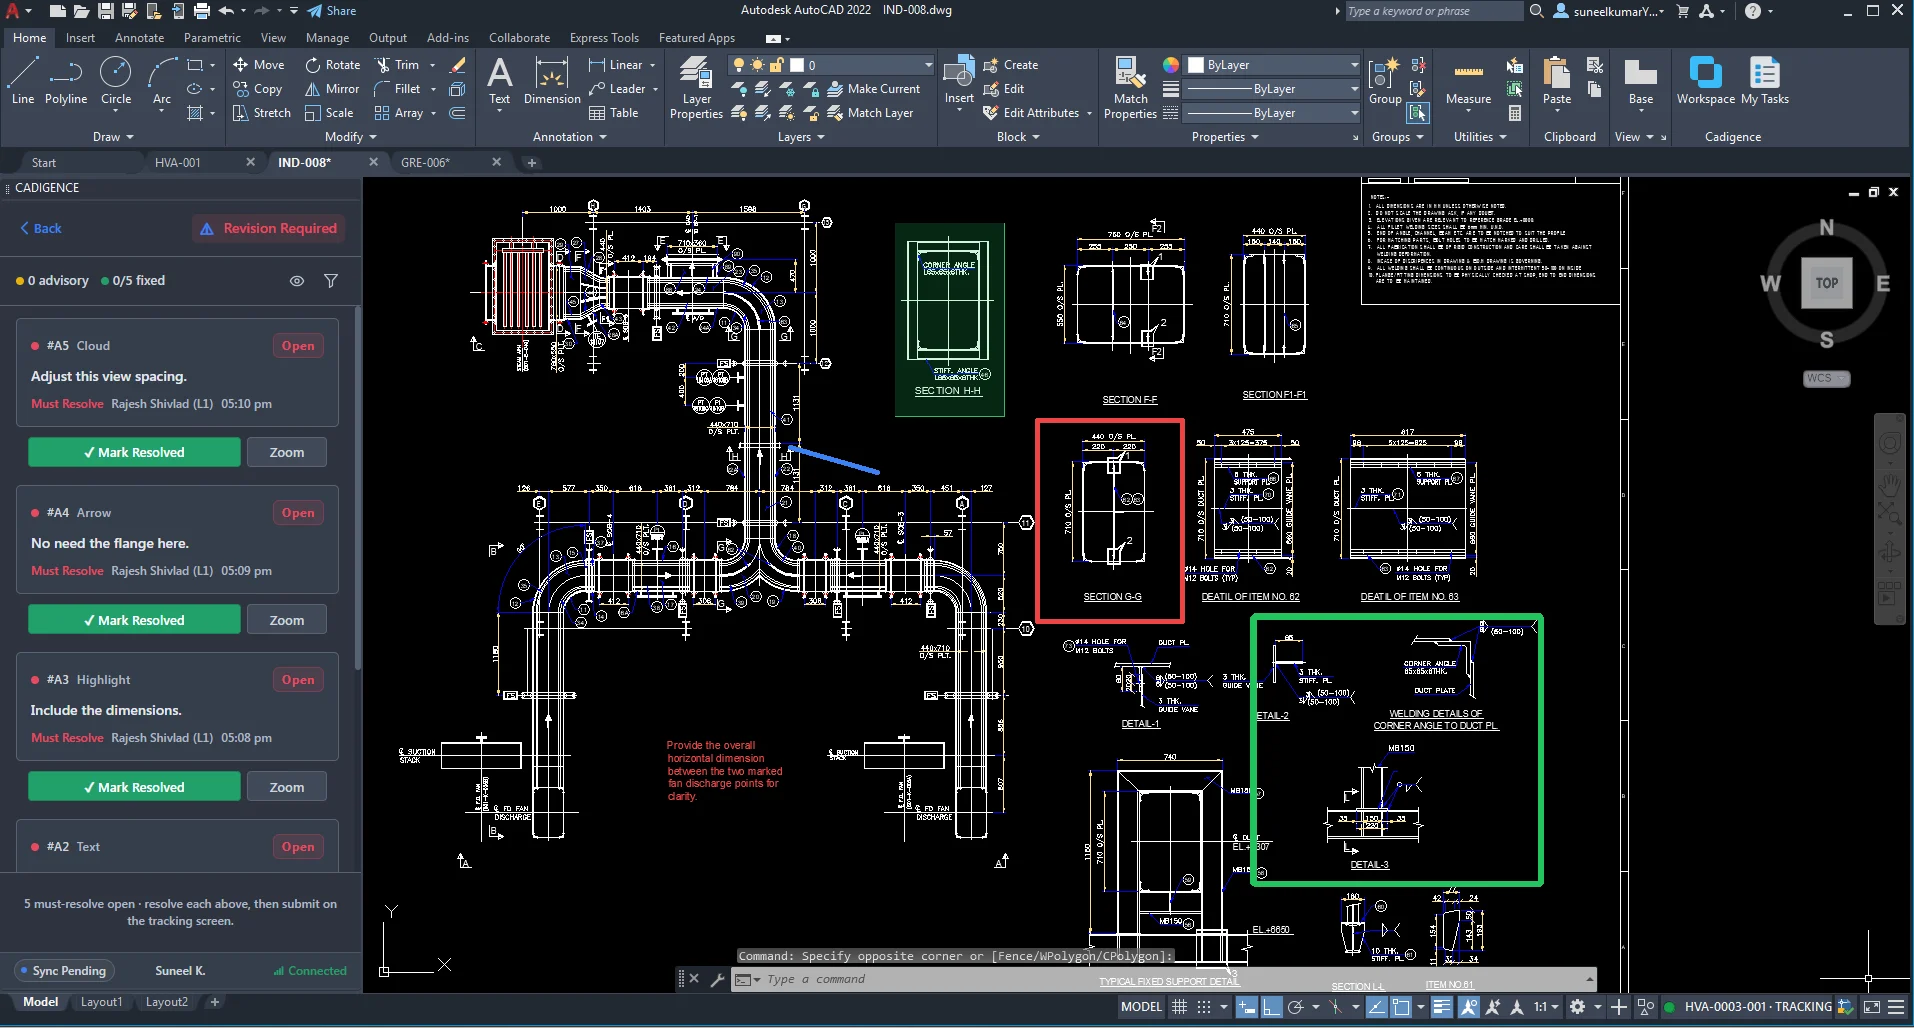Click Make Current layer button
The image size is (1914, 1028).
coord(873,88)
